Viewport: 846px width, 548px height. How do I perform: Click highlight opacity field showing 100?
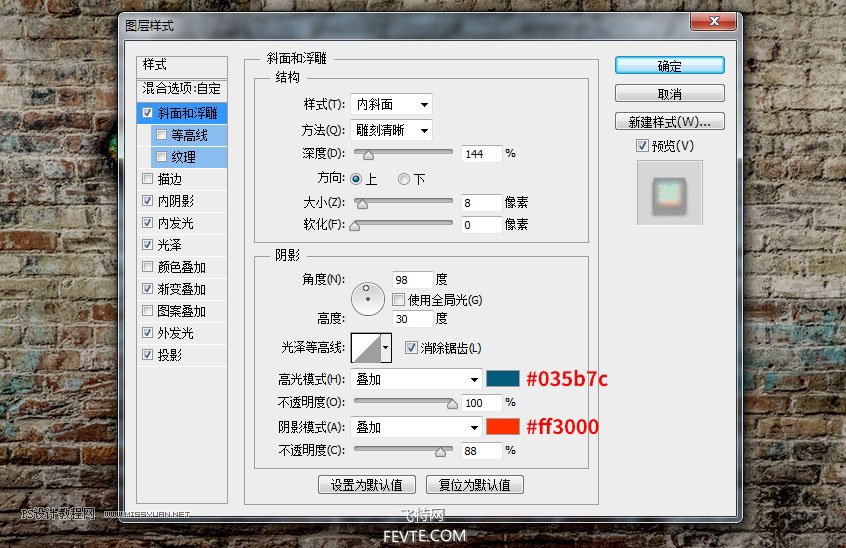481,403
